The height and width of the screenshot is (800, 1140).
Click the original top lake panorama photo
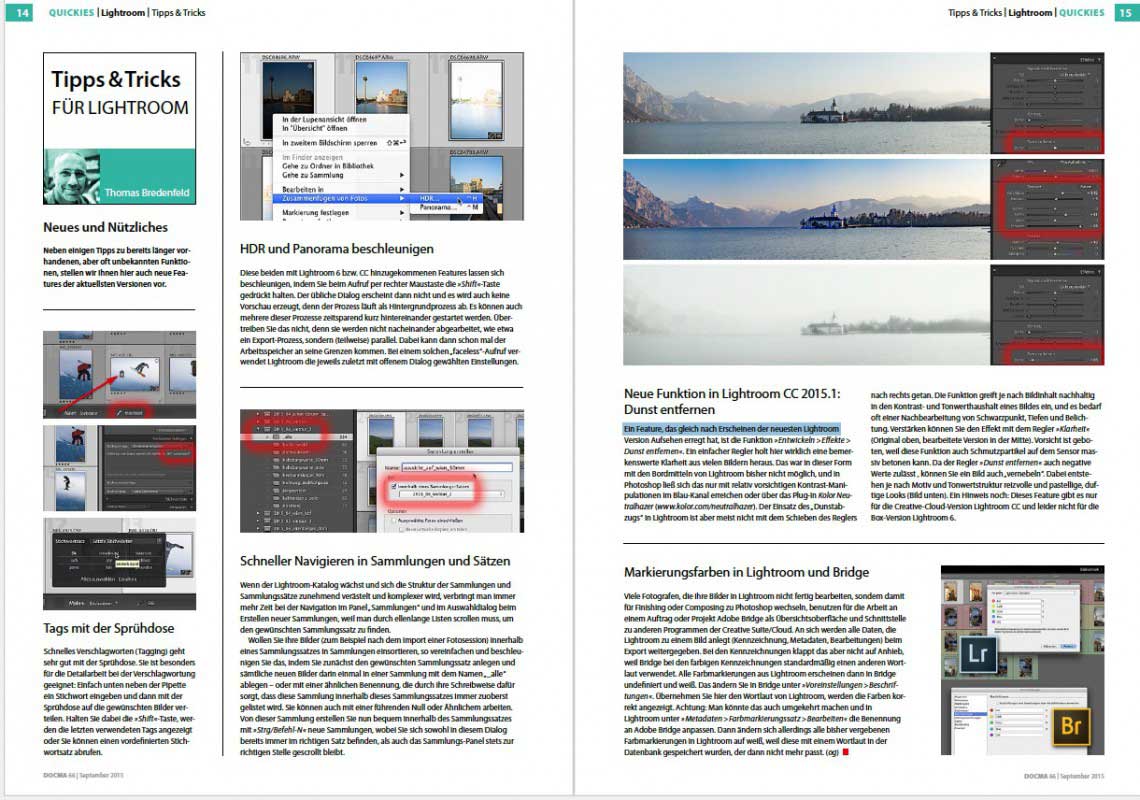pos(806,103)
